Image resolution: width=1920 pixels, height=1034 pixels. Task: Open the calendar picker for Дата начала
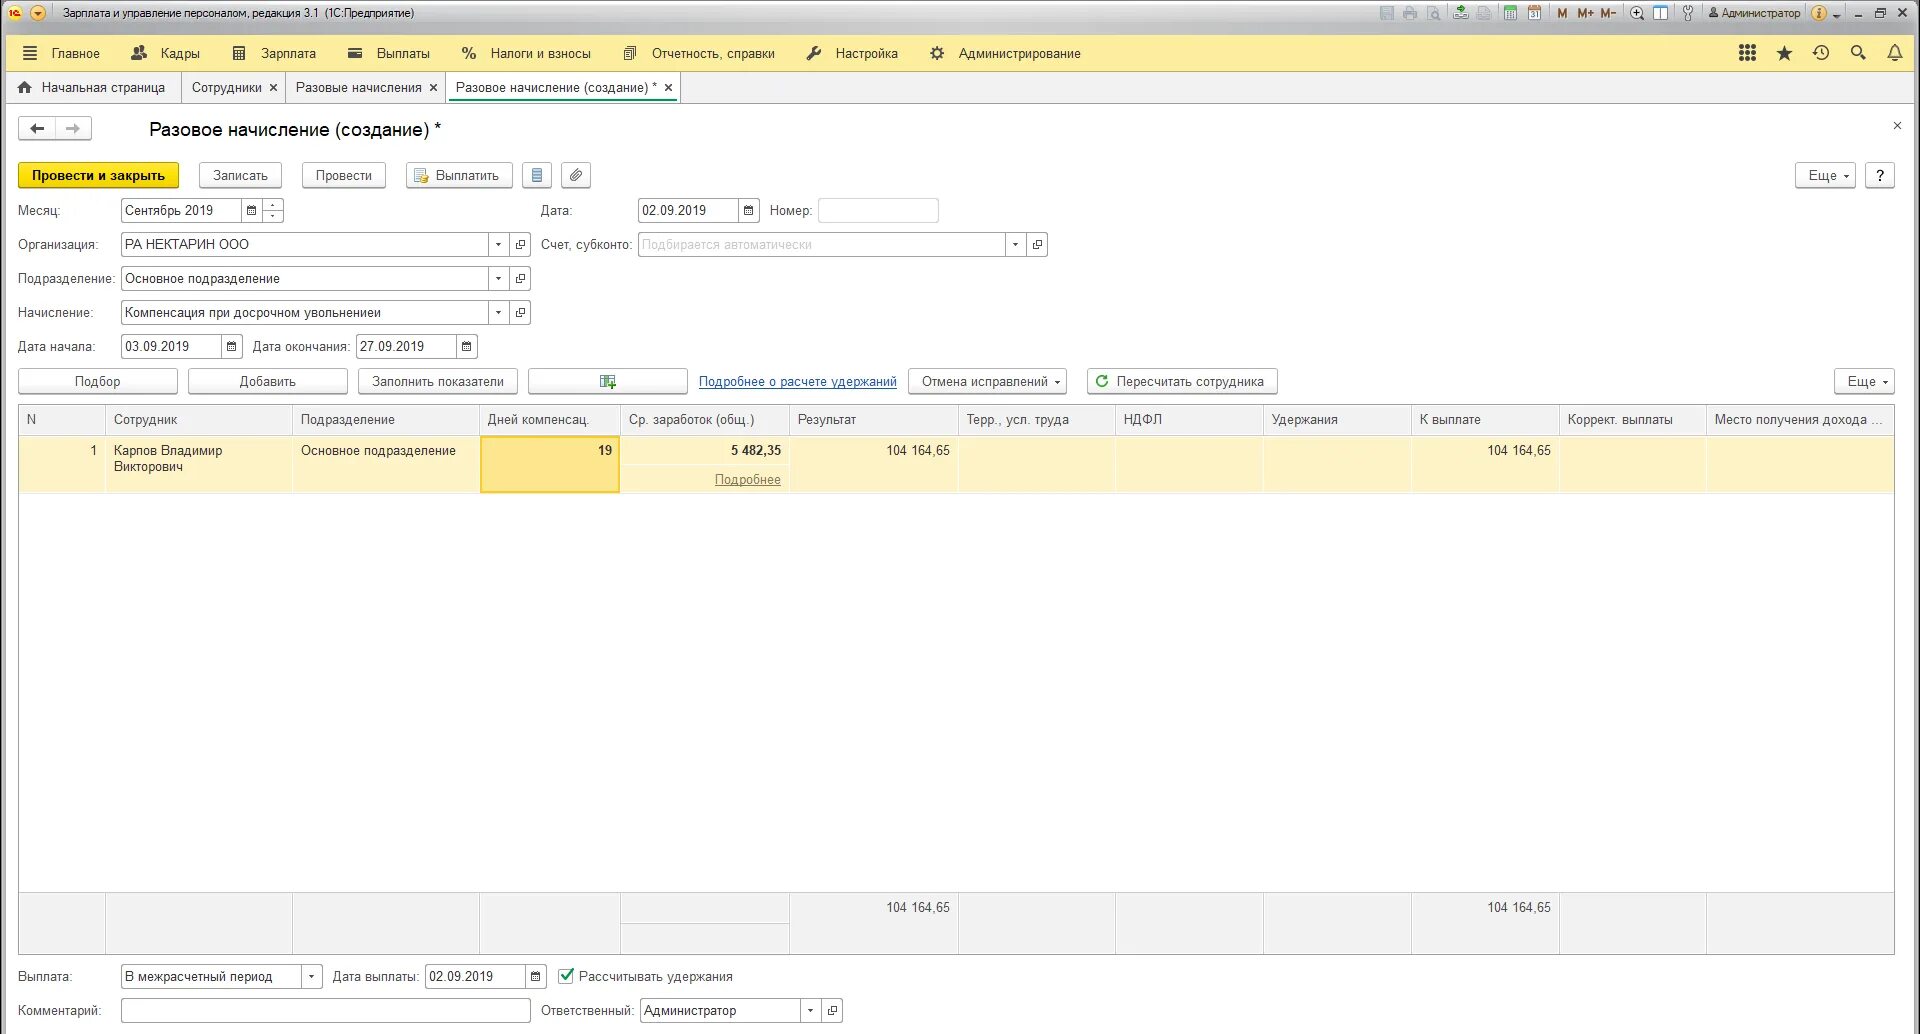232,346
